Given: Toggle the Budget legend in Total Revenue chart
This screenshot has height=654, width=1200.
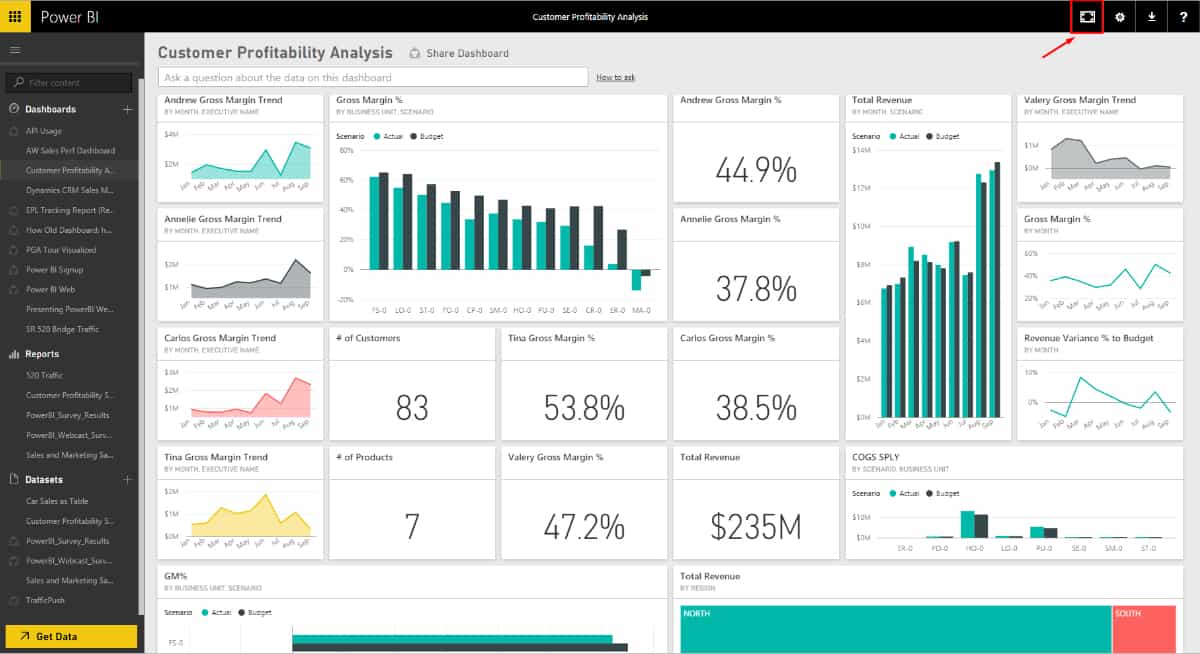Looking at the screenshot, I should [x=944, y=135].
